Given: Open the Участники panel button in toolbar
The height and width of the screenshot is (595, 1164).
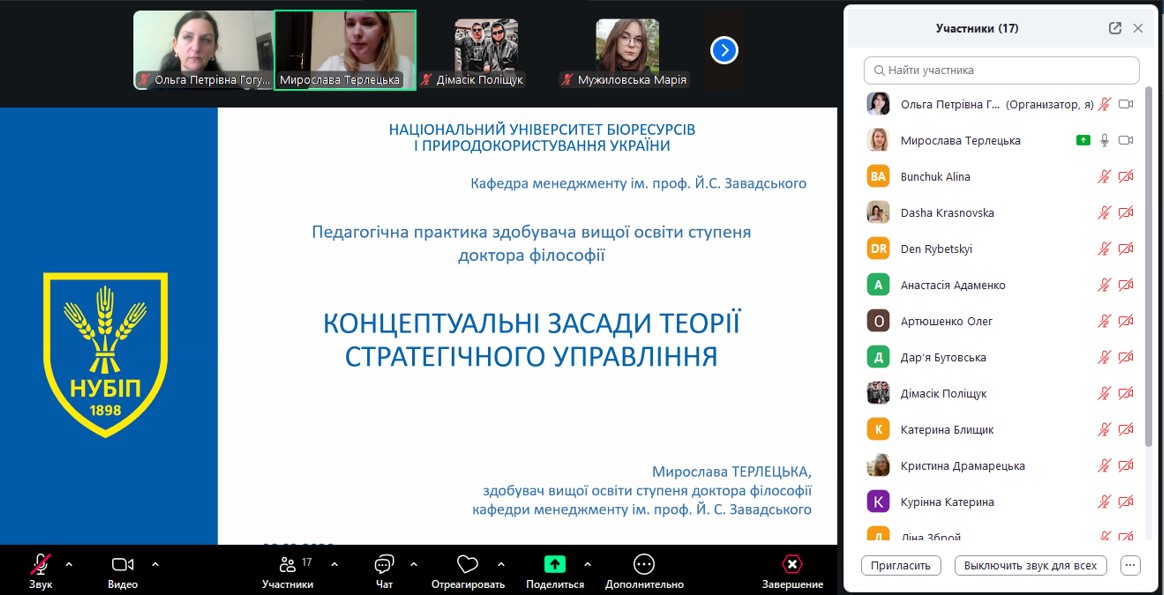Looking at the screenshot, I should (x=287, y=571).
